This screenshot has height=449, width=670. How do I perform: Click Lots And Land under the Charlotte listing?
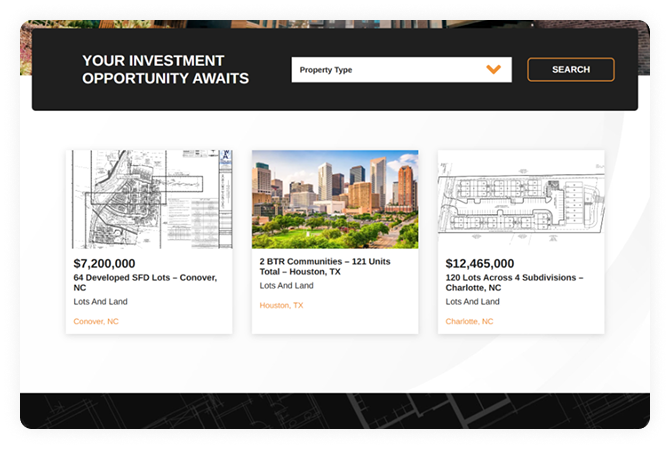click(x=472, y=302)
